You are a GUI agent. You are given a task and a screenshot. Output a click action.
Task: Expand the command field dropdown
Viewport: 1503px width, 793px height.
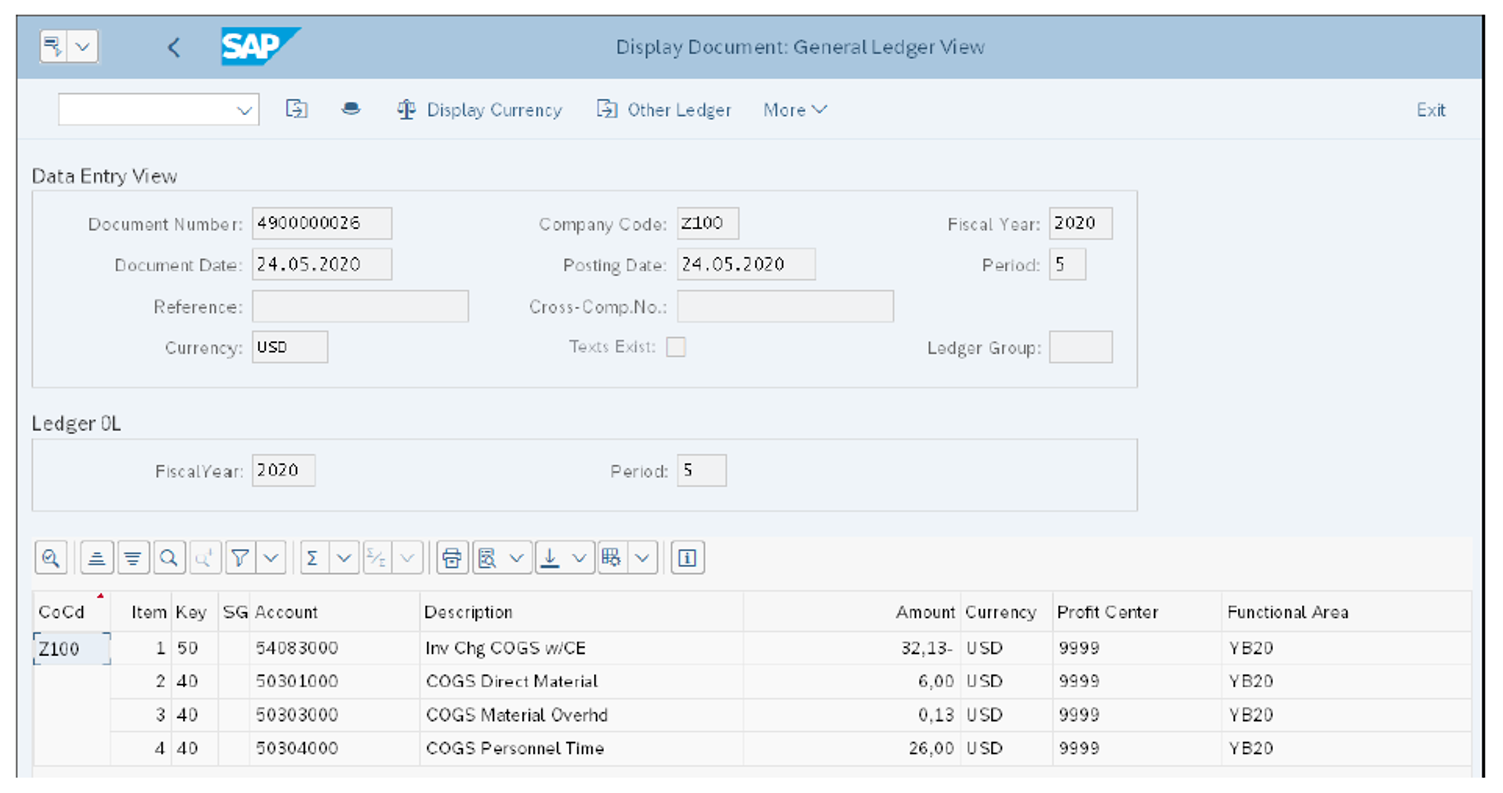coord(243,110)
